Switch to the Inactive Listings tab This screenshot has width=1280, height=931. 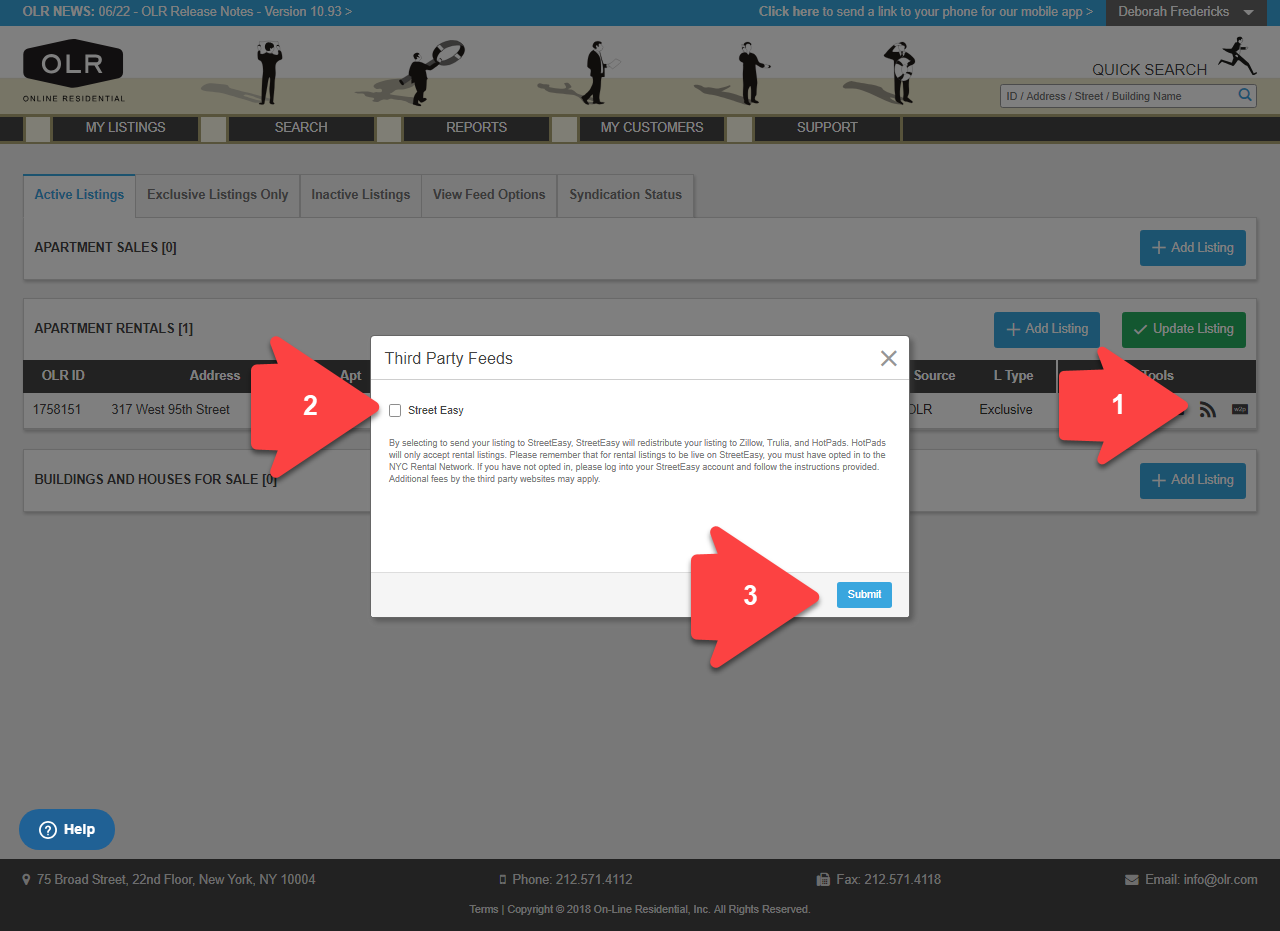point(361,195)
